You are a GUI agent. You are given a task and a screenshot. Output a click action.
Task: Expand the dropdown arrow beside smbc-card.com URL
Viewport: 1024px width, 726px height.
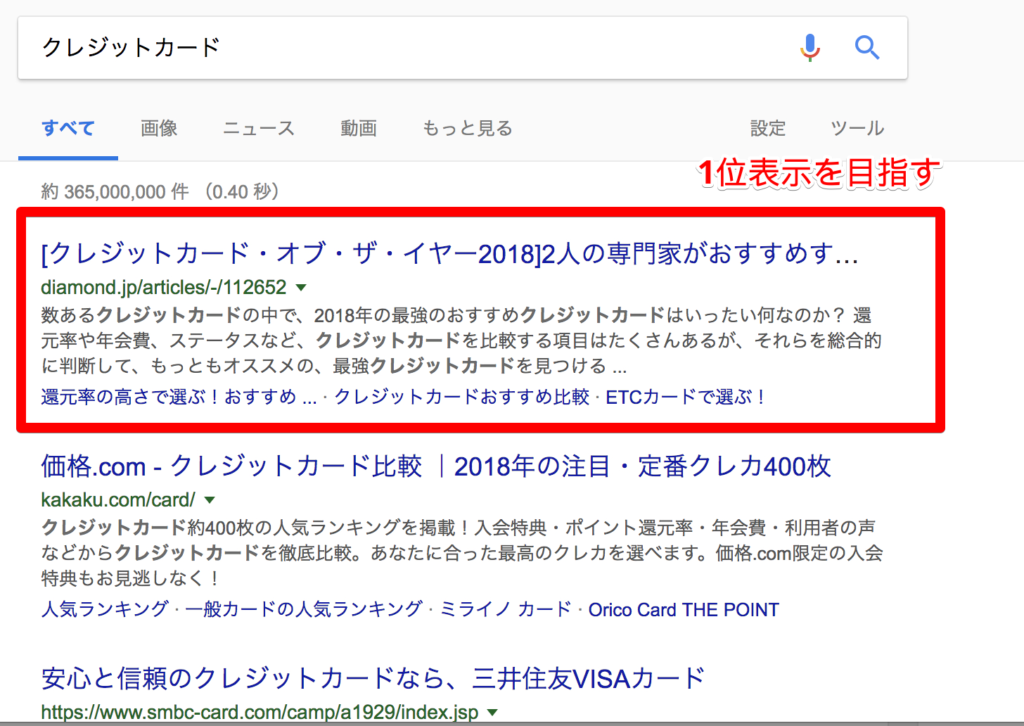(493, 712)
